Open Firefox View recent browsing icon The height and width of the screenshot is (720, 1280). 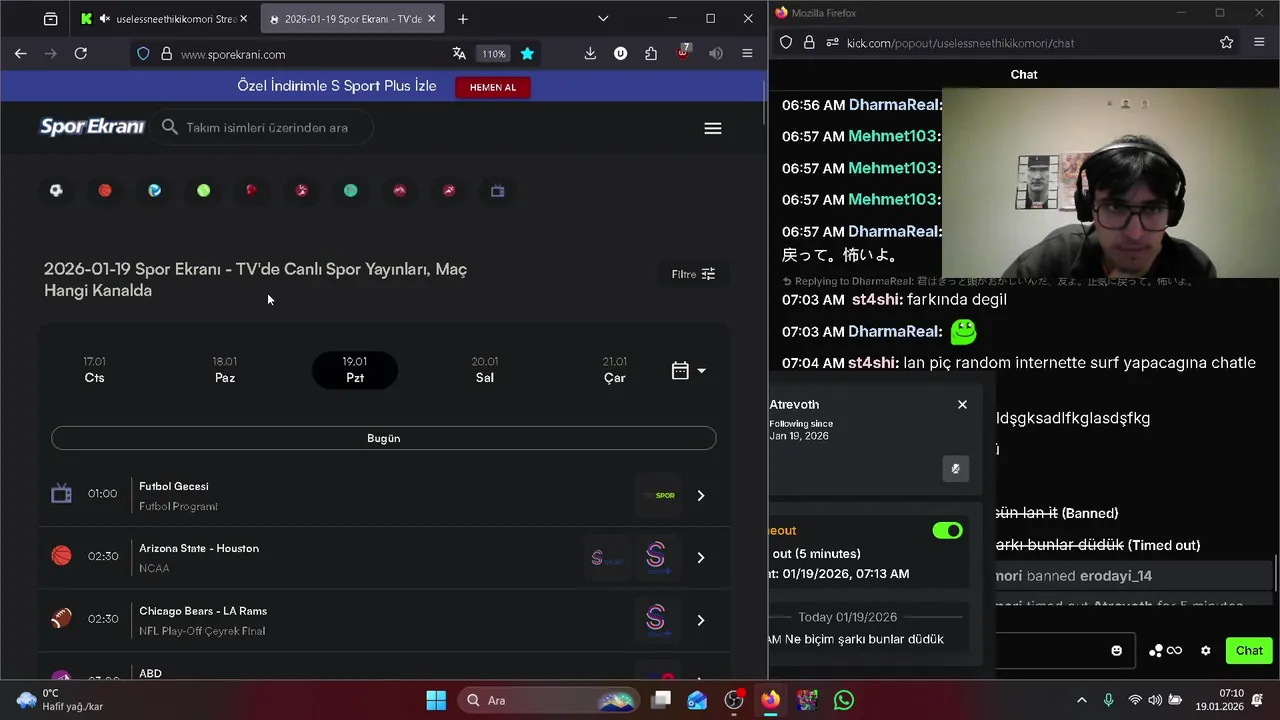[x=50, y=19]
